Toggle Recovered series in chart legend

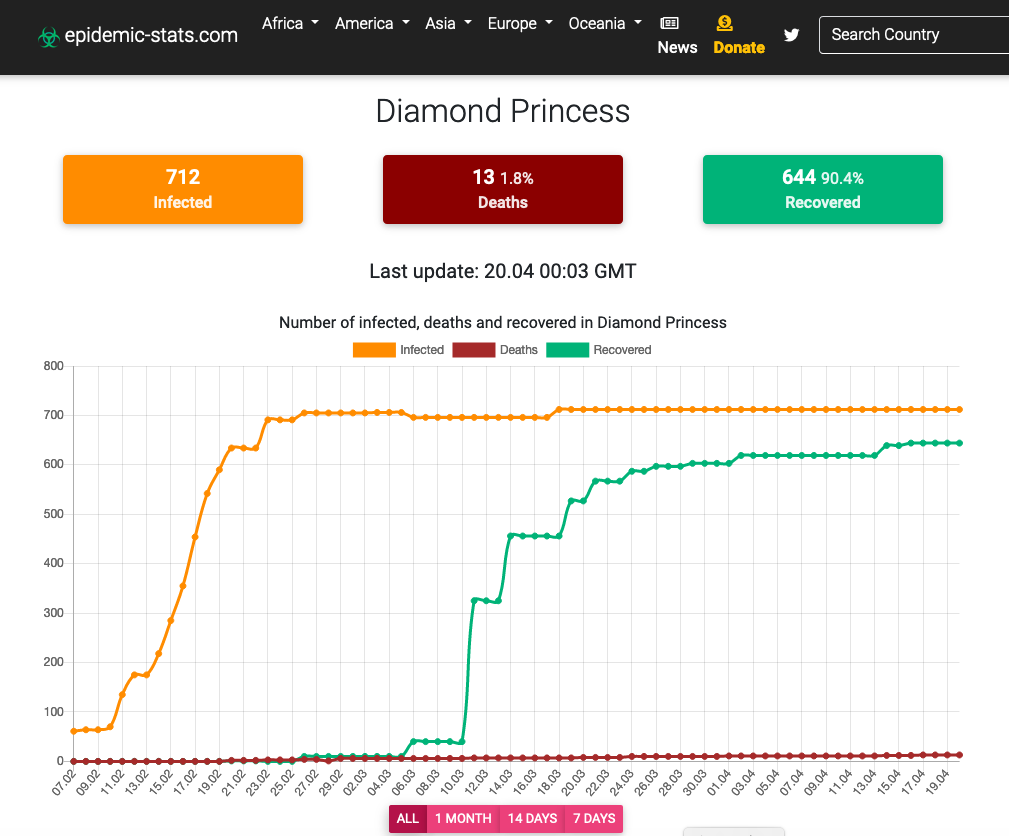[x=600, y=350]
